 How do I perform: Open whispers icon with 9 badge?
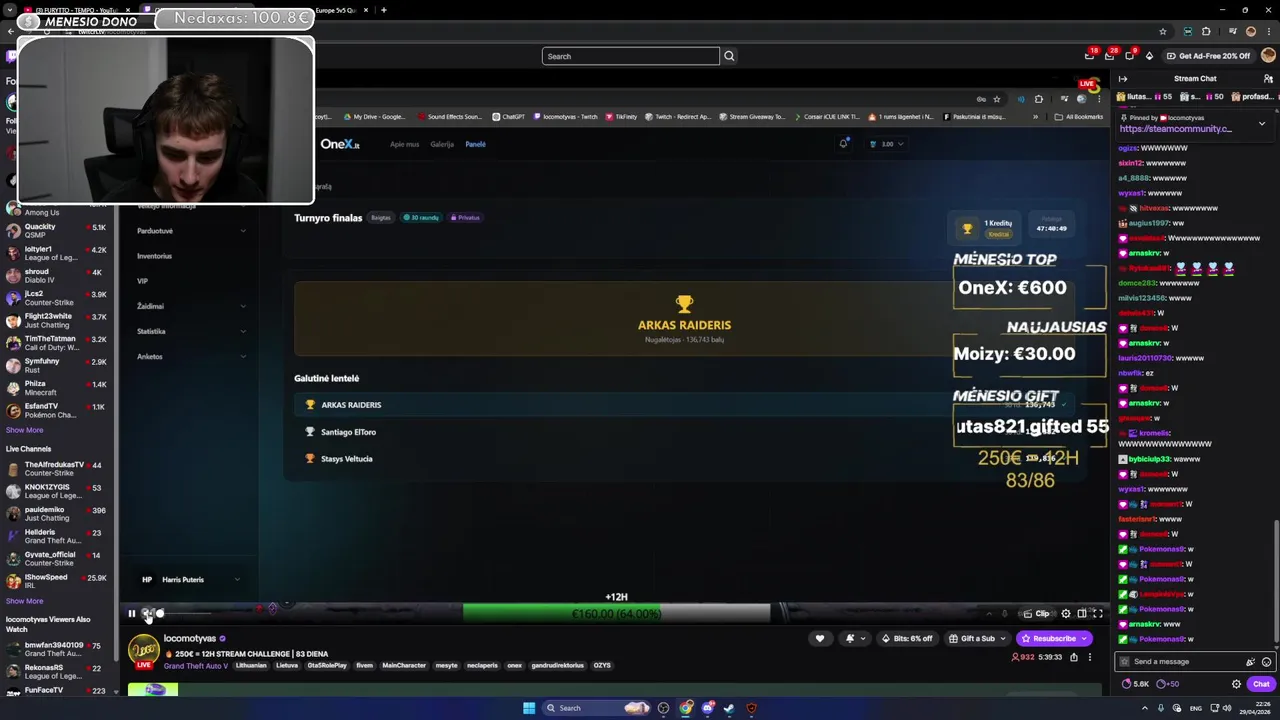coord(1129,55)
